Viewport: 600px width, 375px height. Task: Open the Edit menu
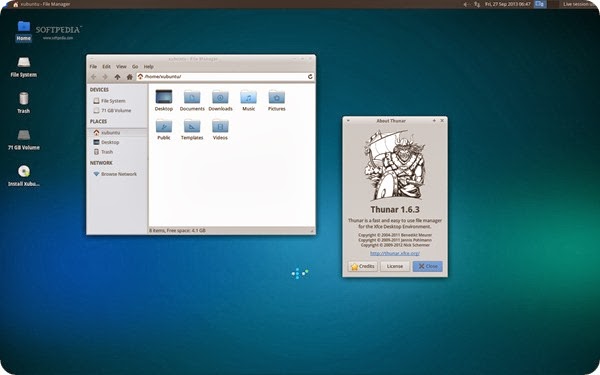[106, 67]
